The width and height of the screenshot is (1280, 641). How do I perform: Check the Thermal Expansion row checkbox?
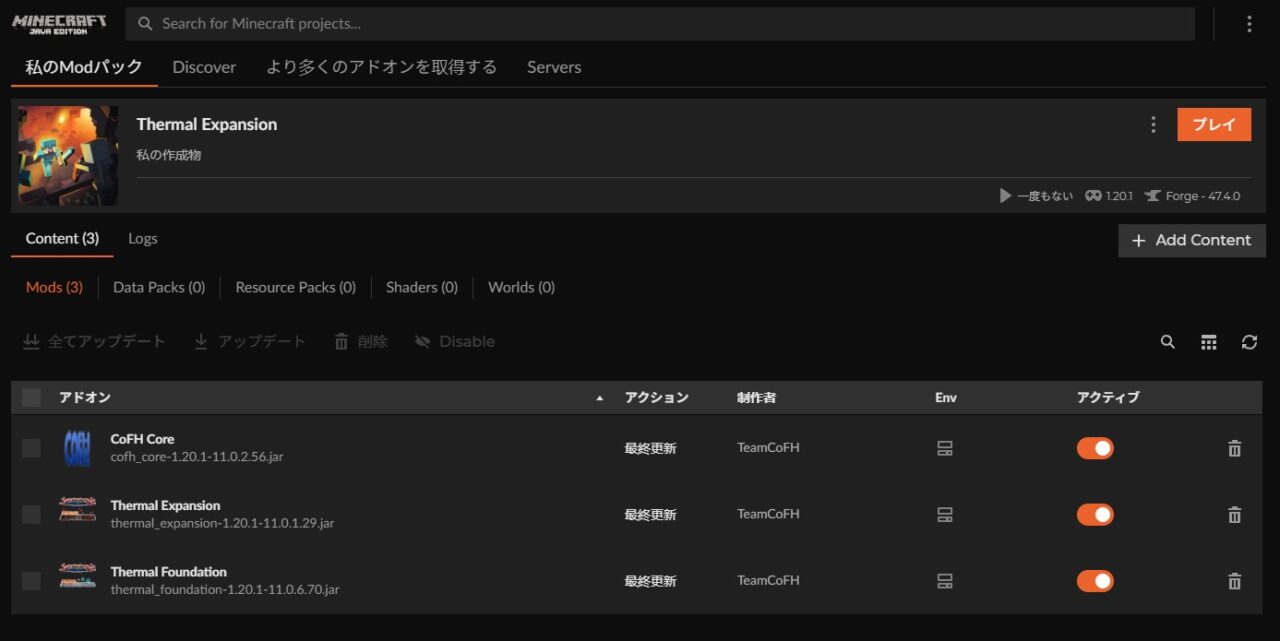click(31, 514)
